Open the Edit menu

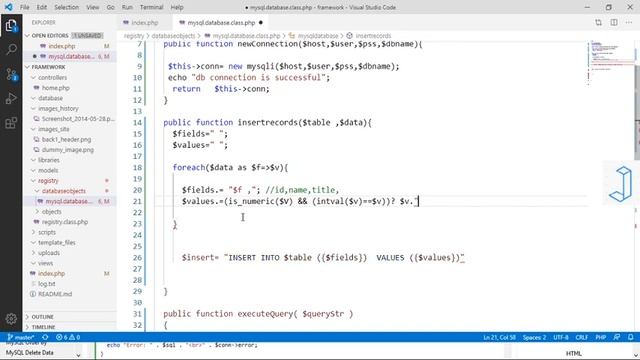coord(42,7)
